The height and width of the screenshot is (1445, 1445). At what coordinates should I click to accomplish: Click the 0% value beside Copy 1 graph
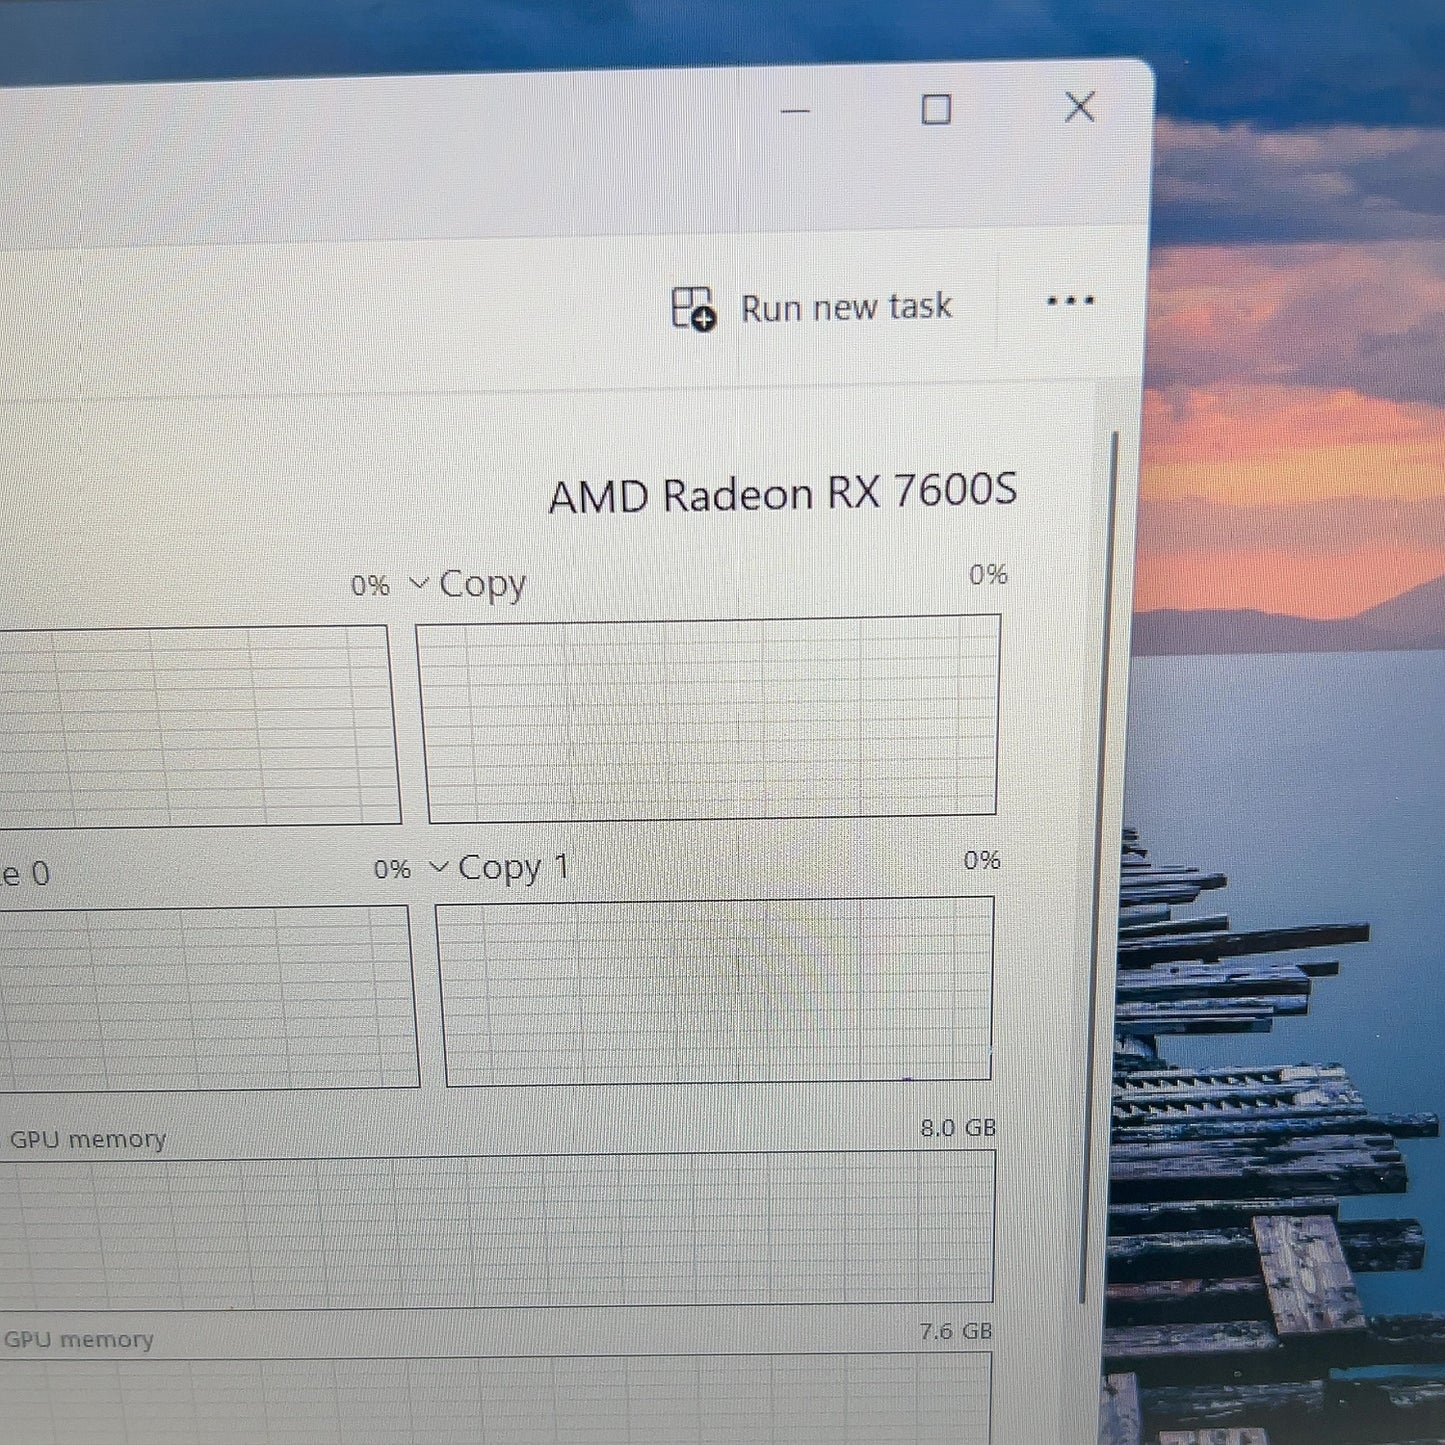click(982, 860)
